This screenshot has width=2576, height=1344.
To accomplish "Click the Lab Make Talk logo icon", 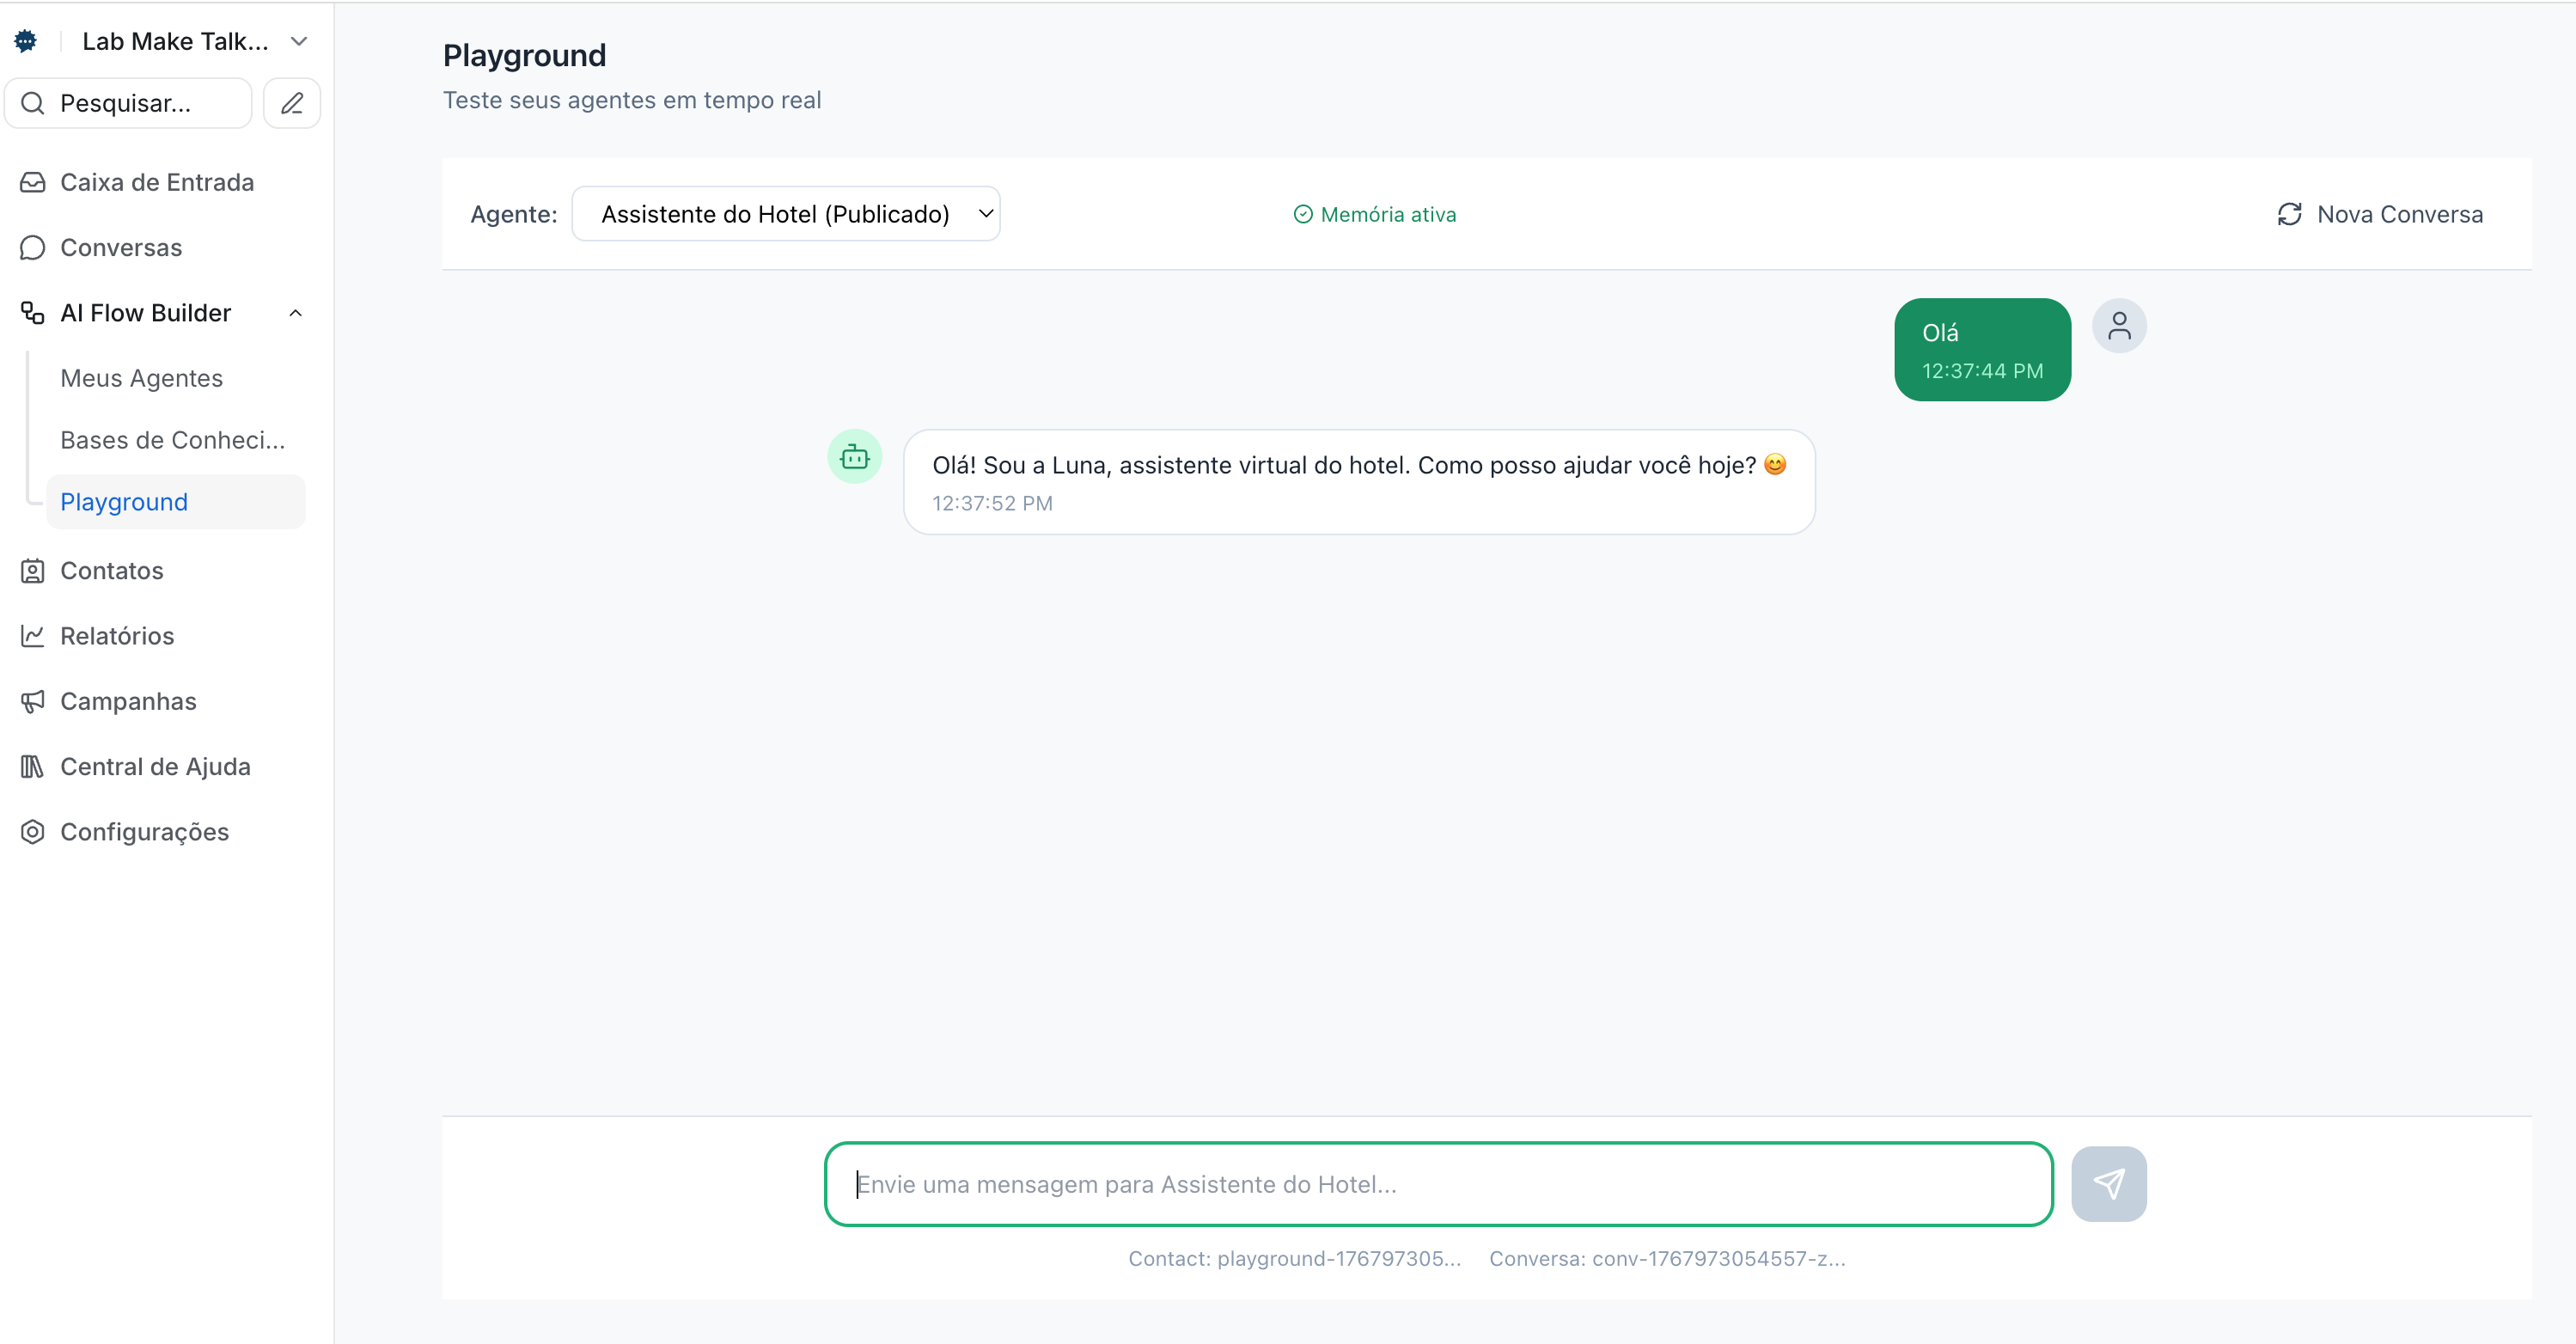I will click(26, 41).
